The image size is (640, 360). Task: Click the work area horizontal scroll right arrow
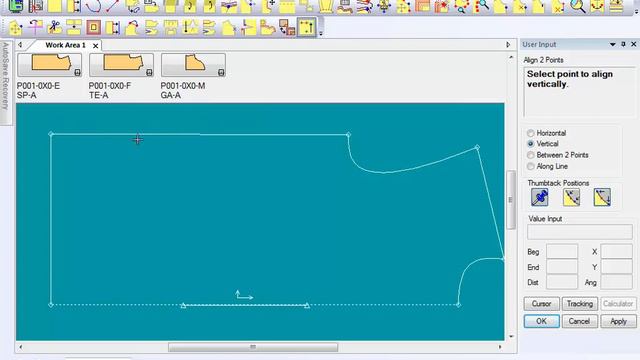coord(500,347)
